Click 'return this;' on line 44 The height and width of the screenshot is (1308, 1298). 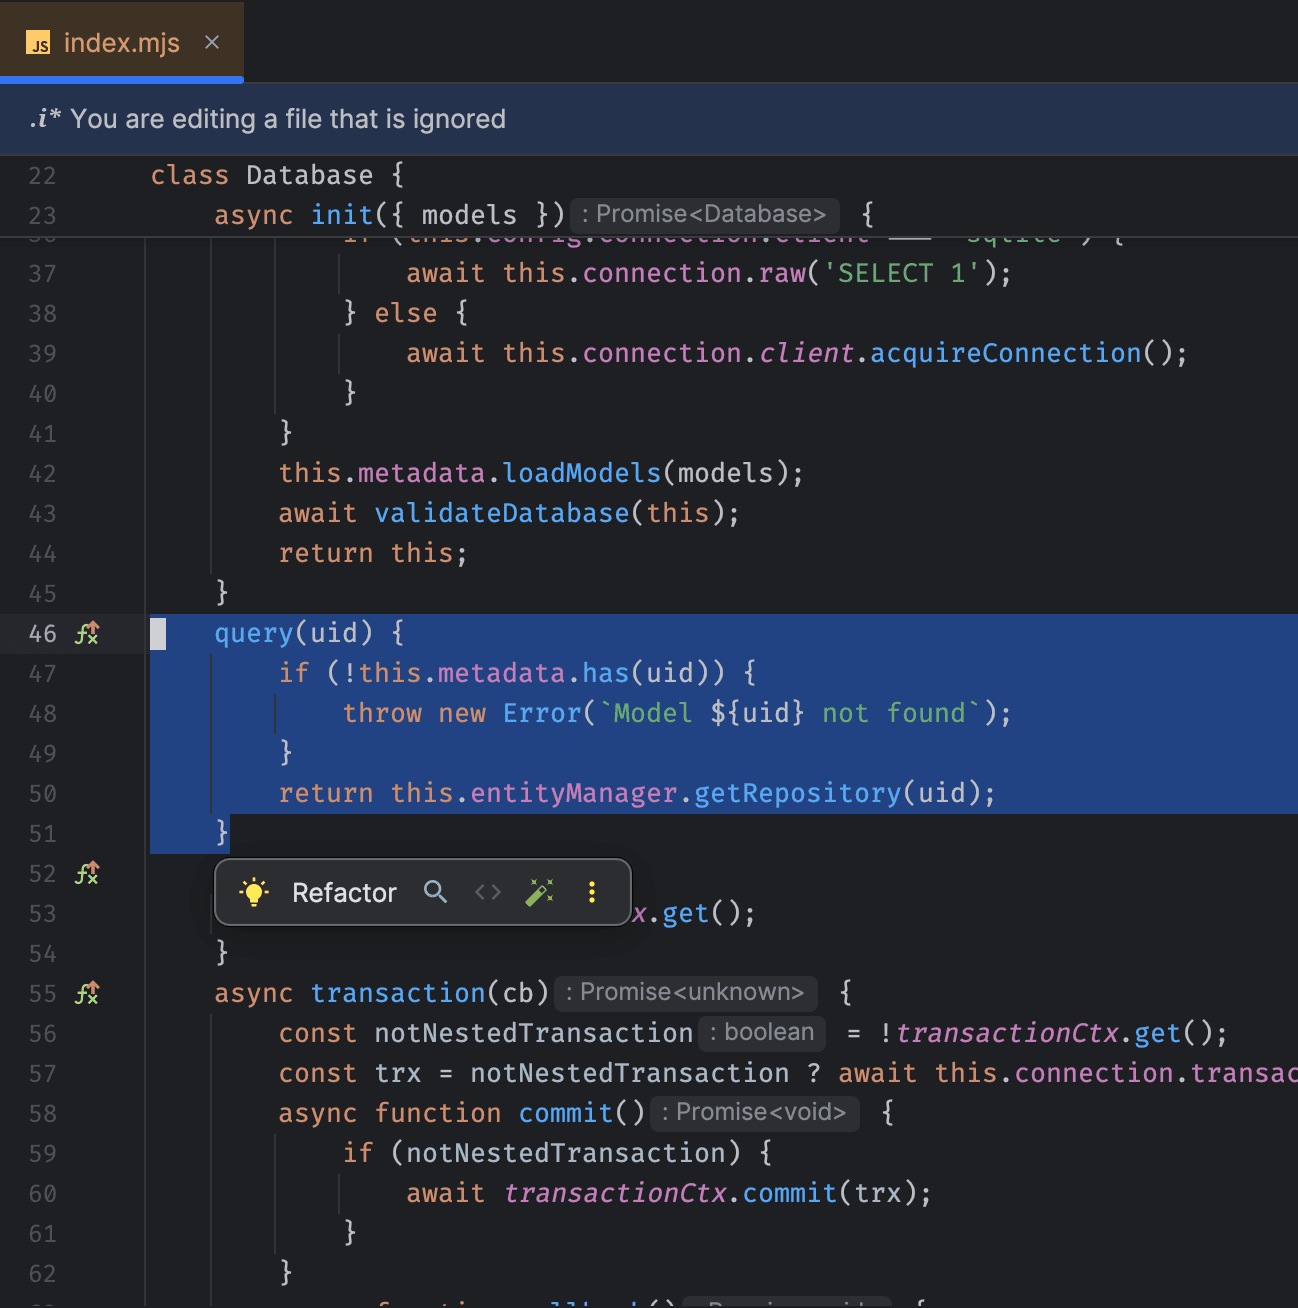[x=373, y=553]
